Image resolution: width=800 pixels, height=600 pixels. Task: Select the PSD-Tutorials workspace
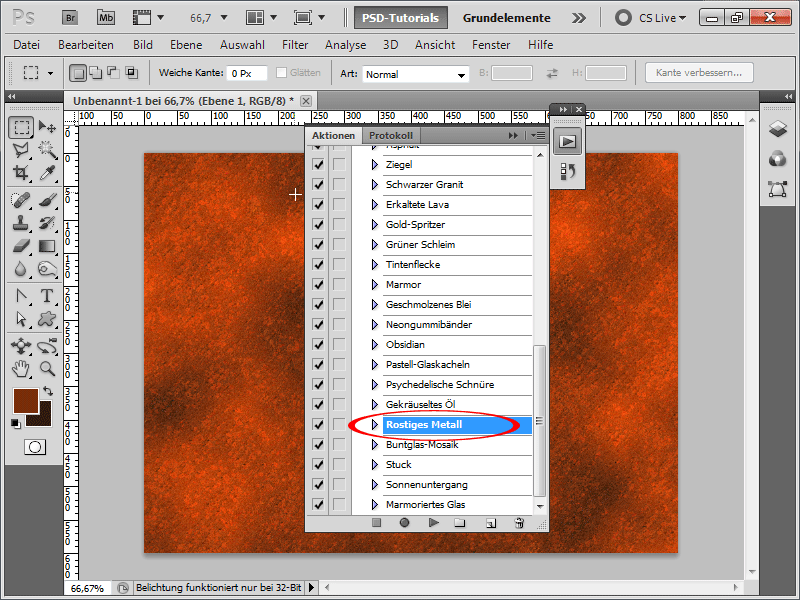click(401, 18)
